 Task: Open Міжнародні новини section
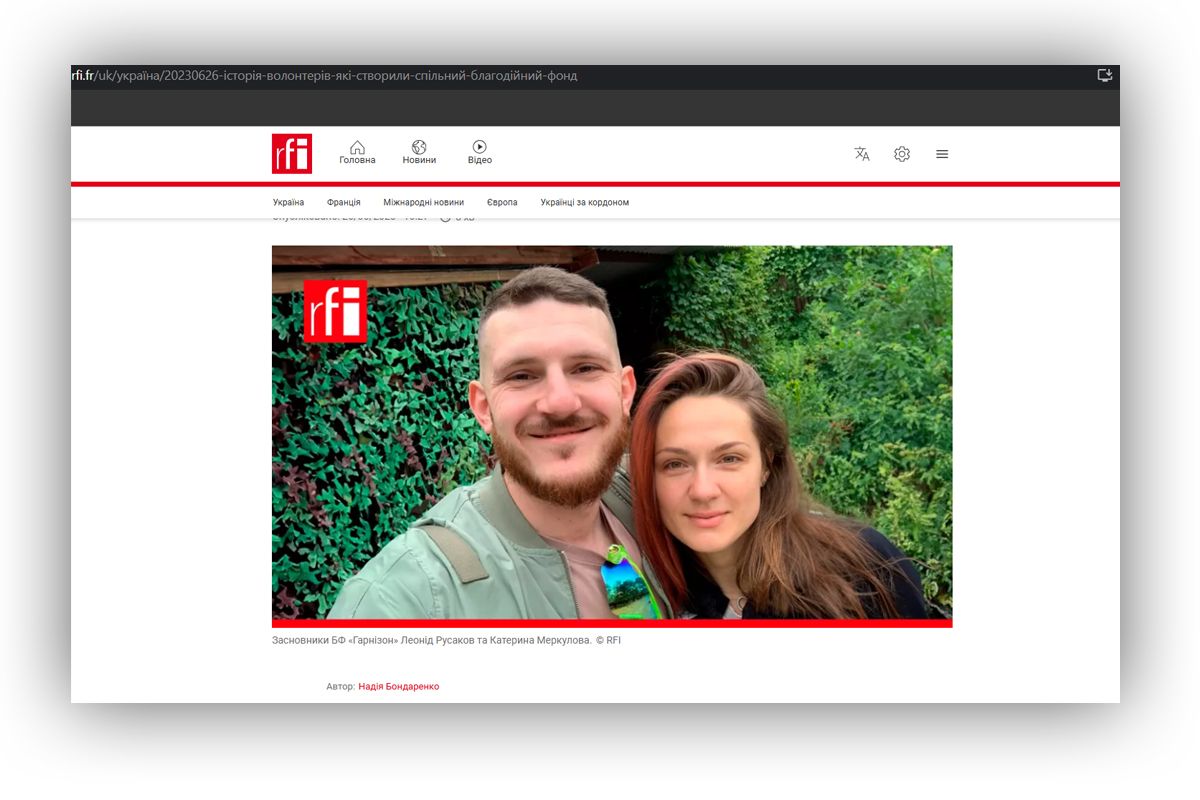(x=423, y=202)
